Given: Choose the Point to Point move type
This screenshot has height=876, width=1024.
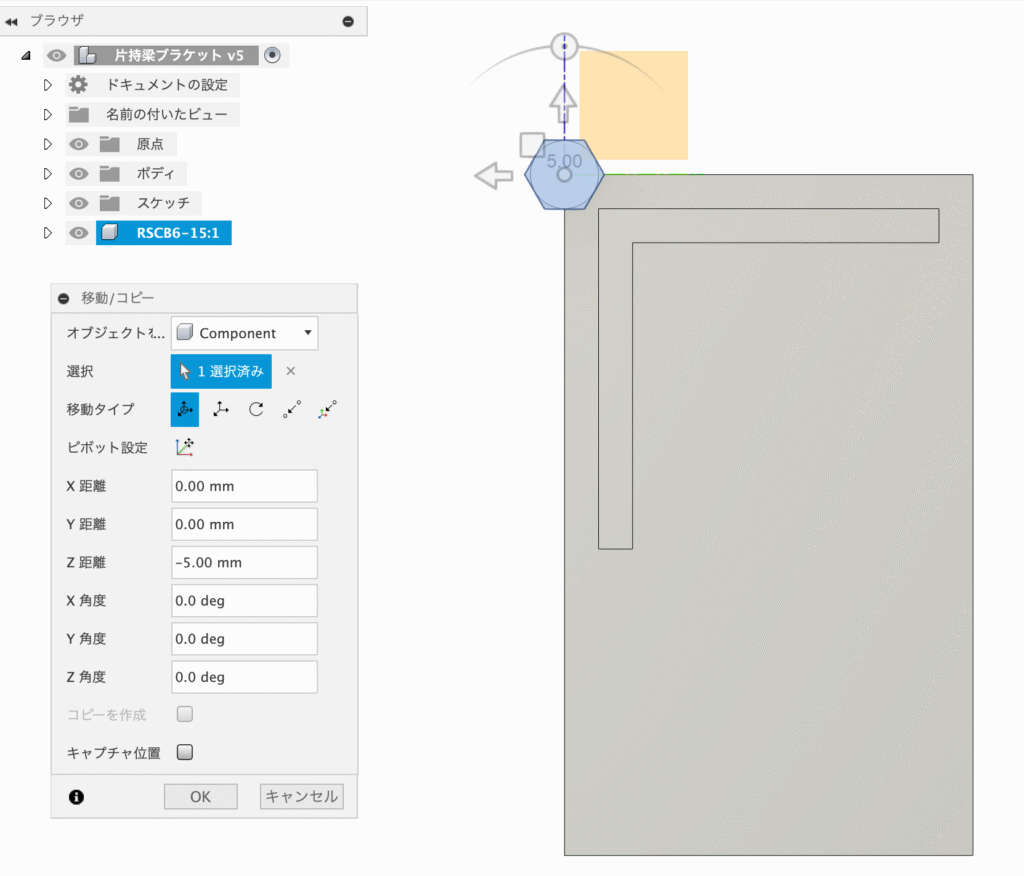Looking at the screenshot, I should point(291,409).
